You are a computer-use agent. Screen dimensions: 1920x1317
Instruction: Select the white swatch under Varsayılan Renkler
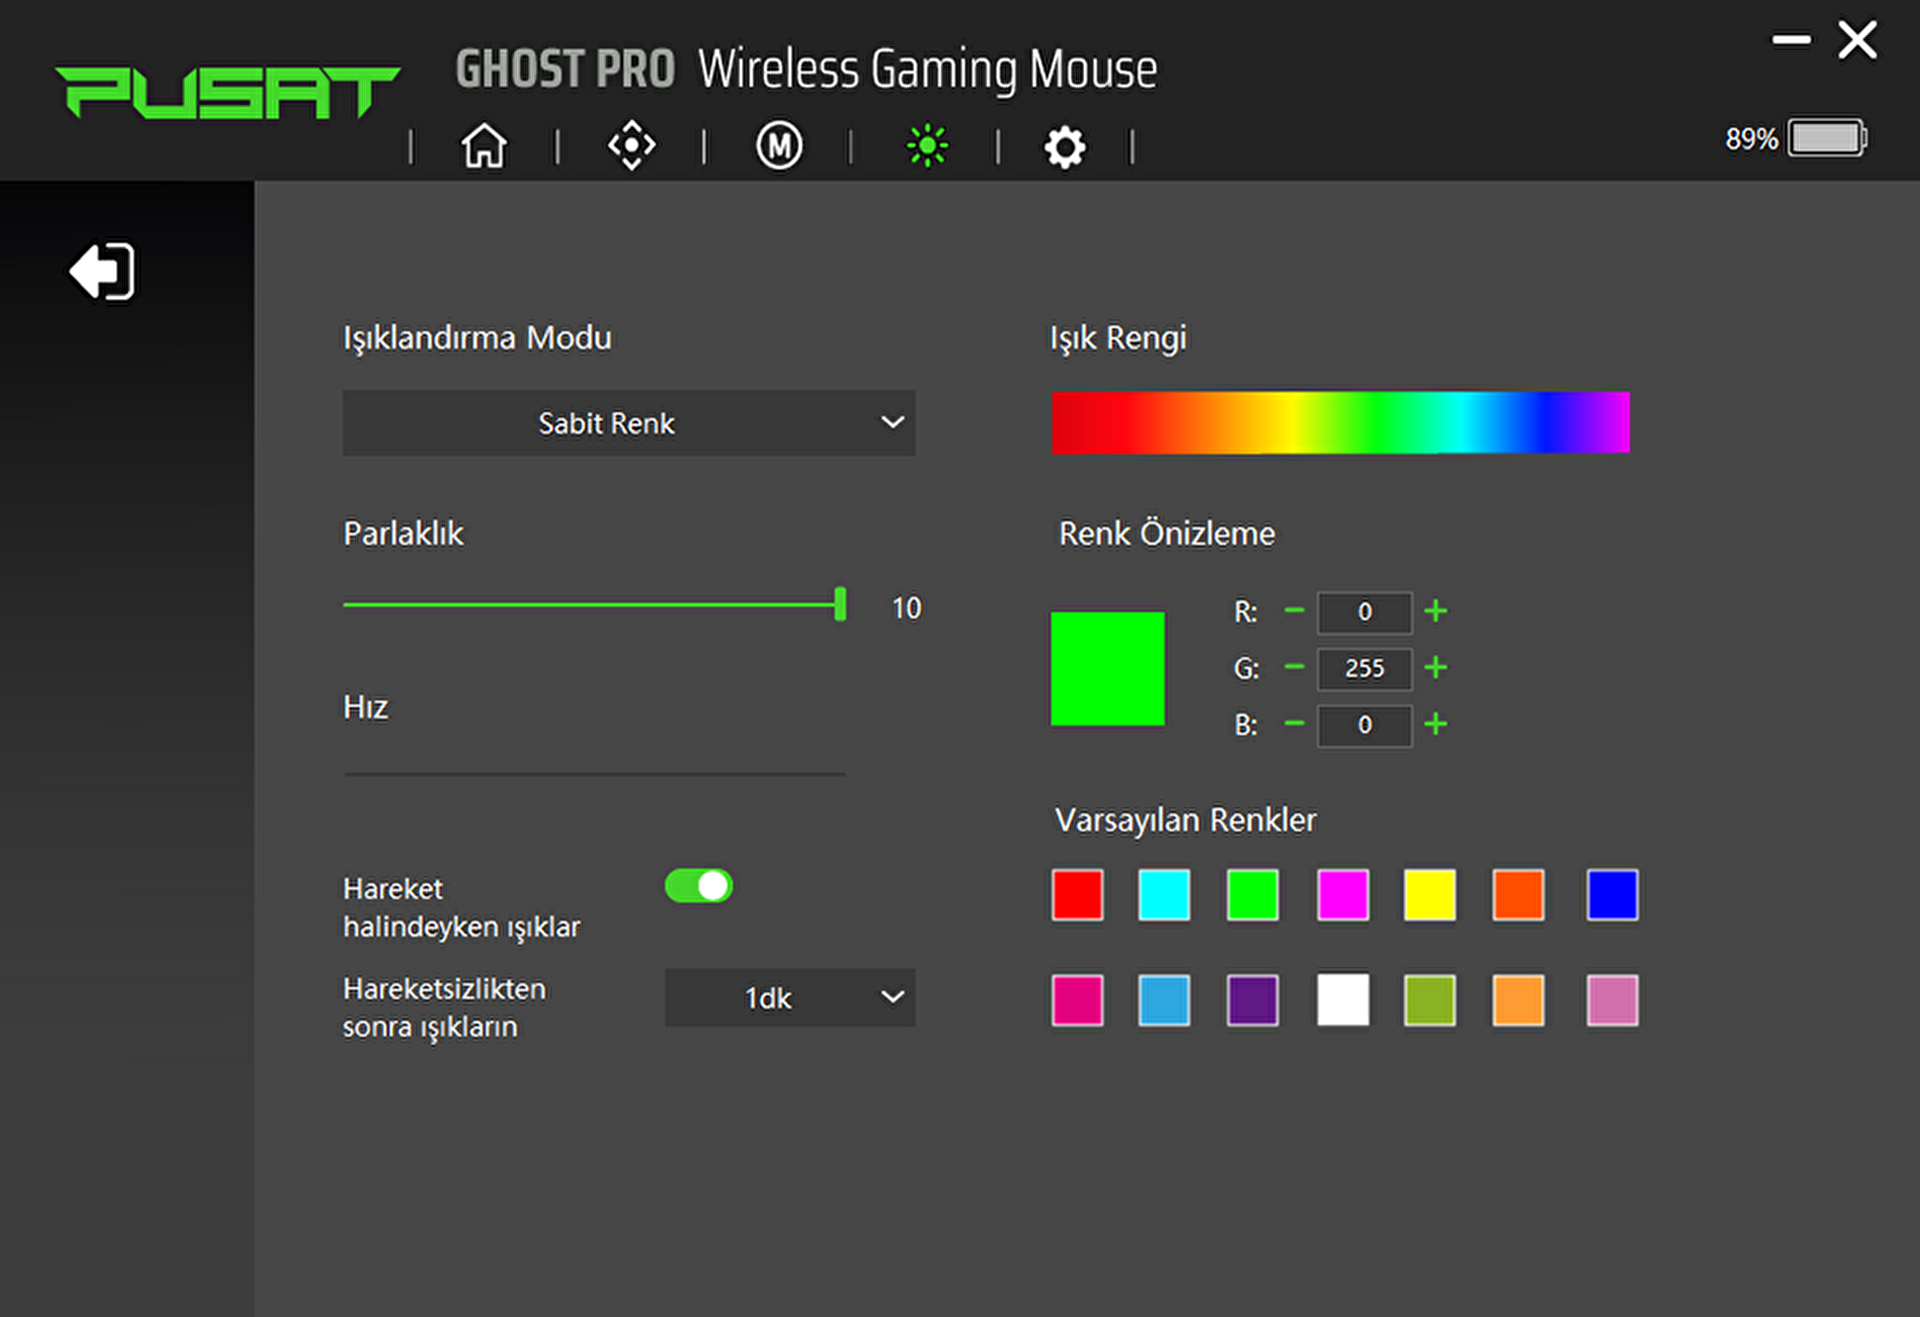pyautogui.click(x=1342, y=1000)
